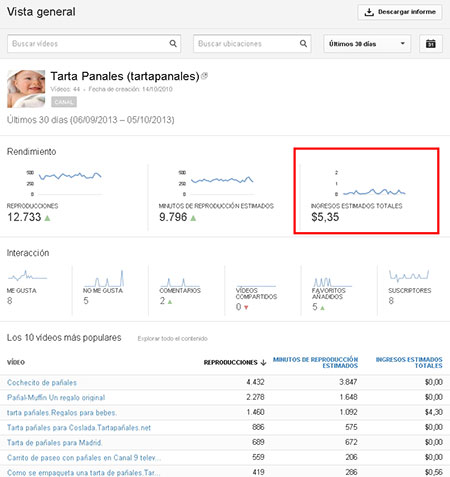Open the Suscriptores interaction sparkline
The height and width of the screenshot is (477, 450).
(x=409, y=276)
